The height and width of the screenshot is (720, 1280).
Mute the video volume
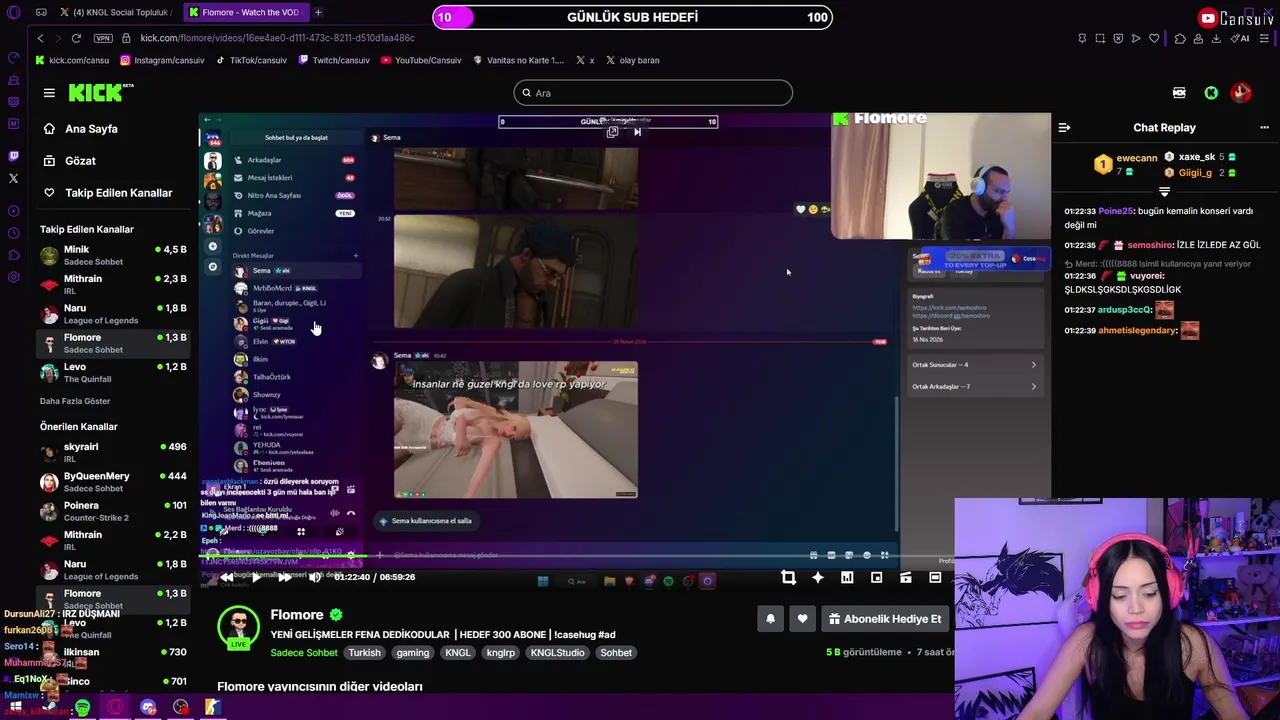coord(315,577)
